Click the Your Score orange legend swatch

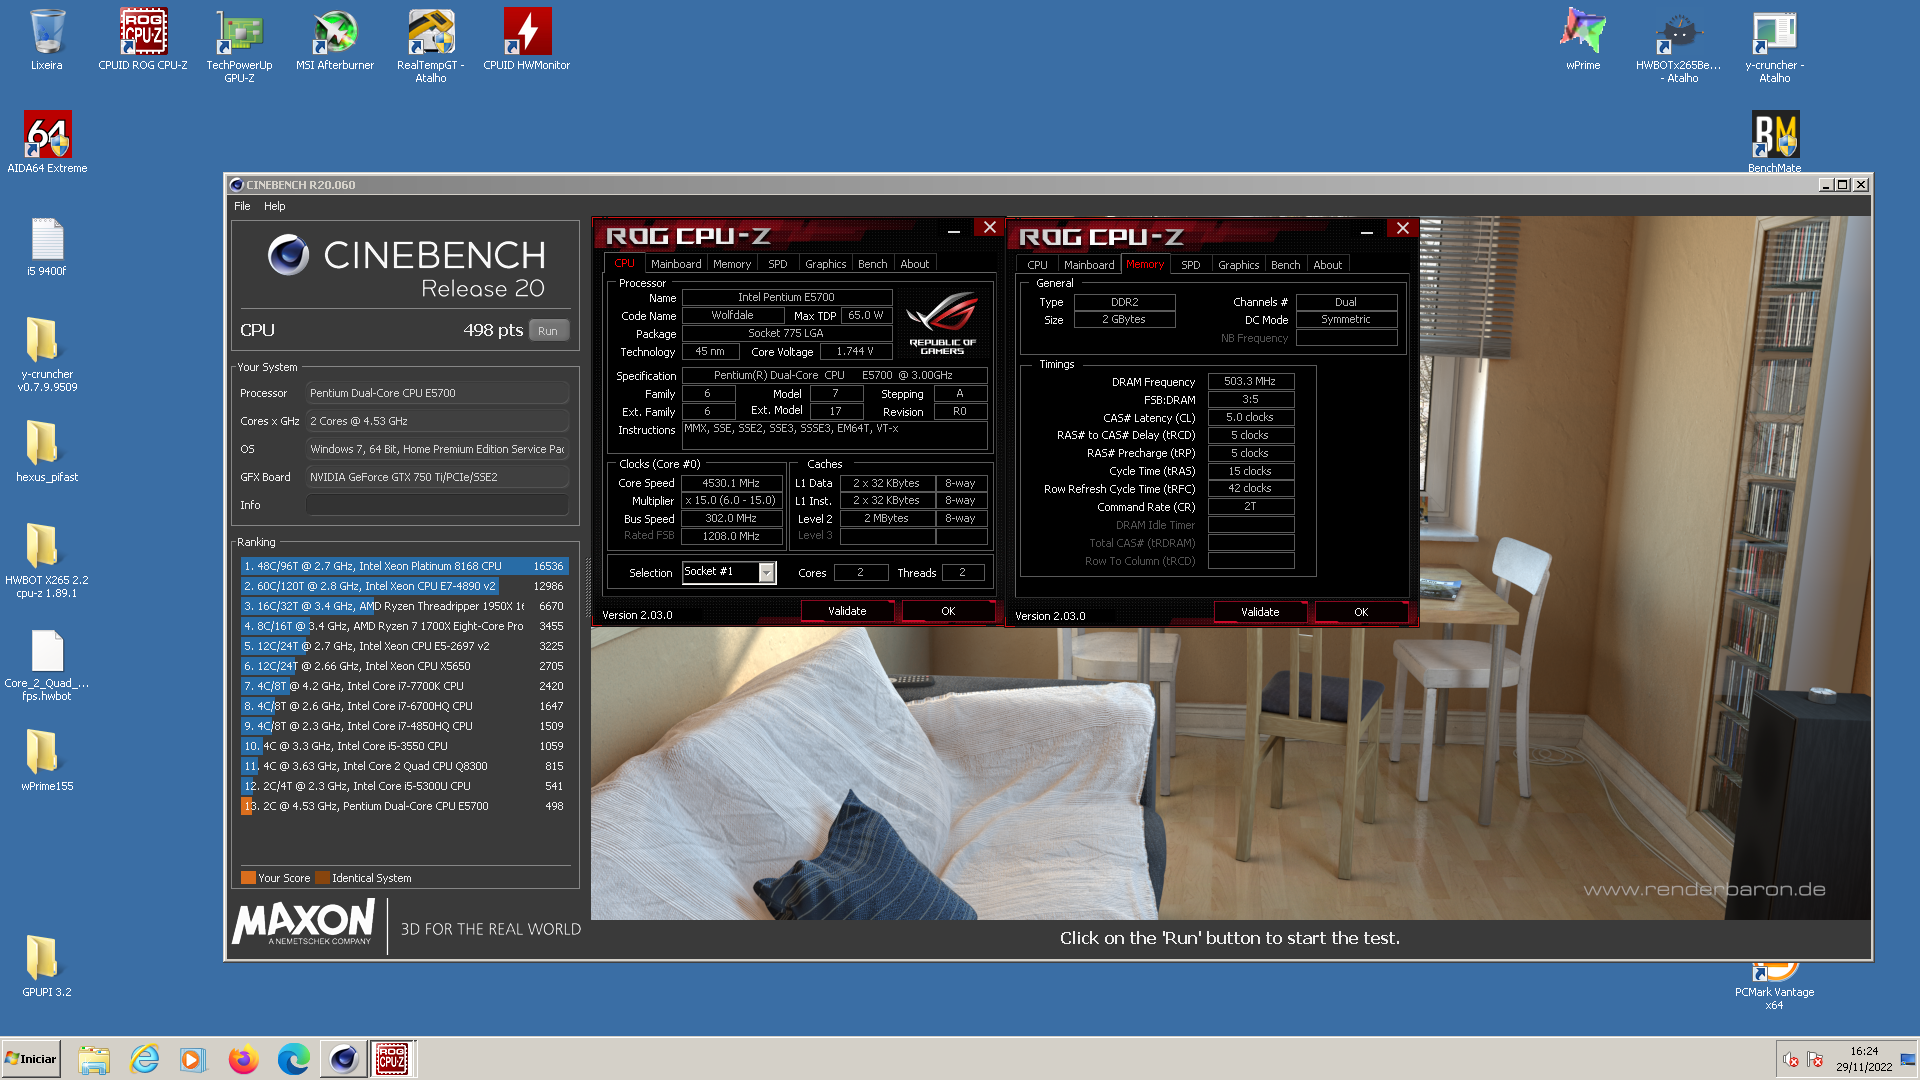(248, 878)
